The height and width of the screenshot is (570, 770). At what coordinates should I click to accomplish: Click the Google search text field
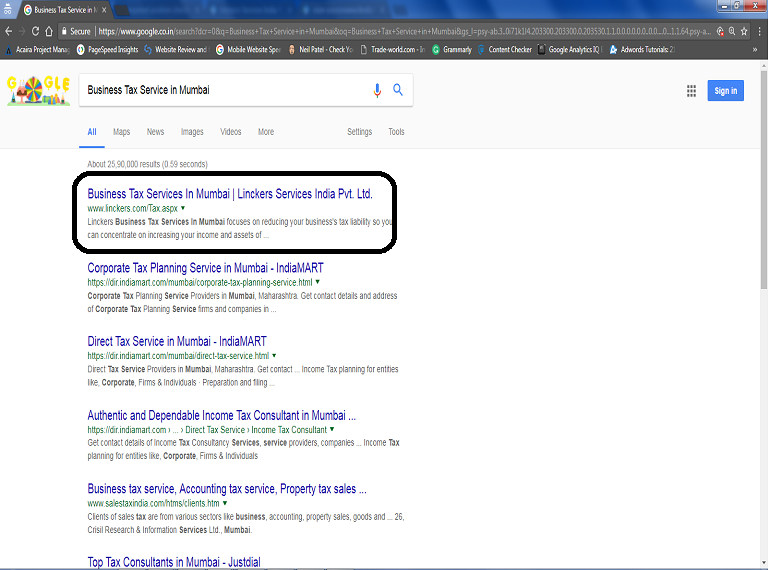226,90
